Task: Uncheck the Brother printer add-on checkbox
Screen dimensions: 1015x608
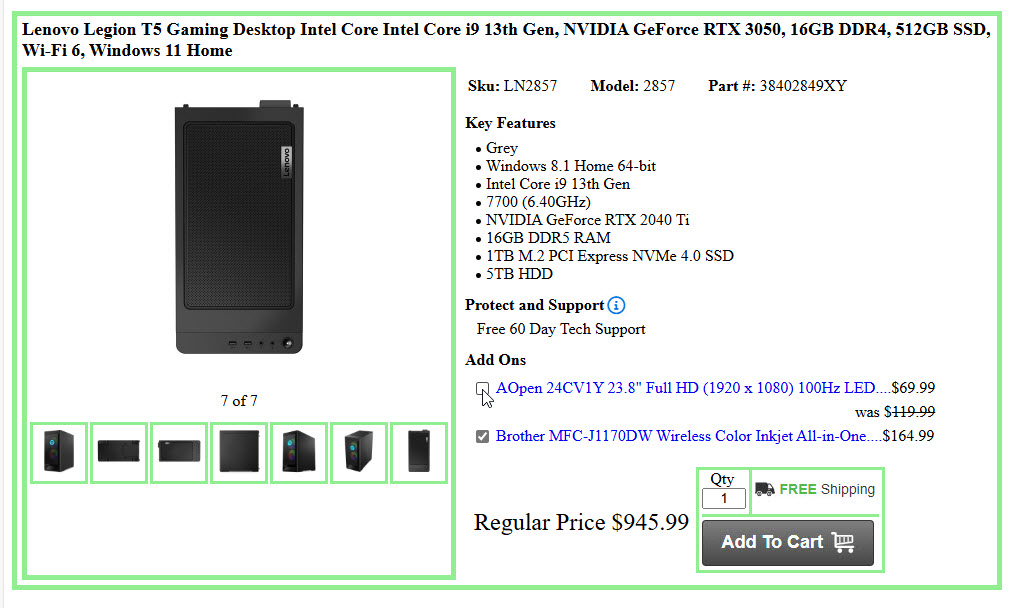Action: 482,436
